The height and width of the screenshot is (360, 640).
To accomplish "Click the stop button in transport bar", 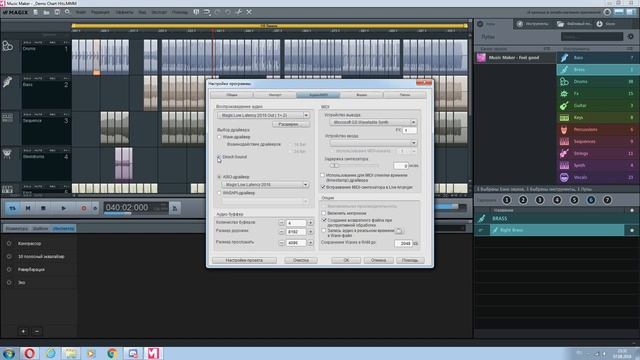I will click(43, 208).
